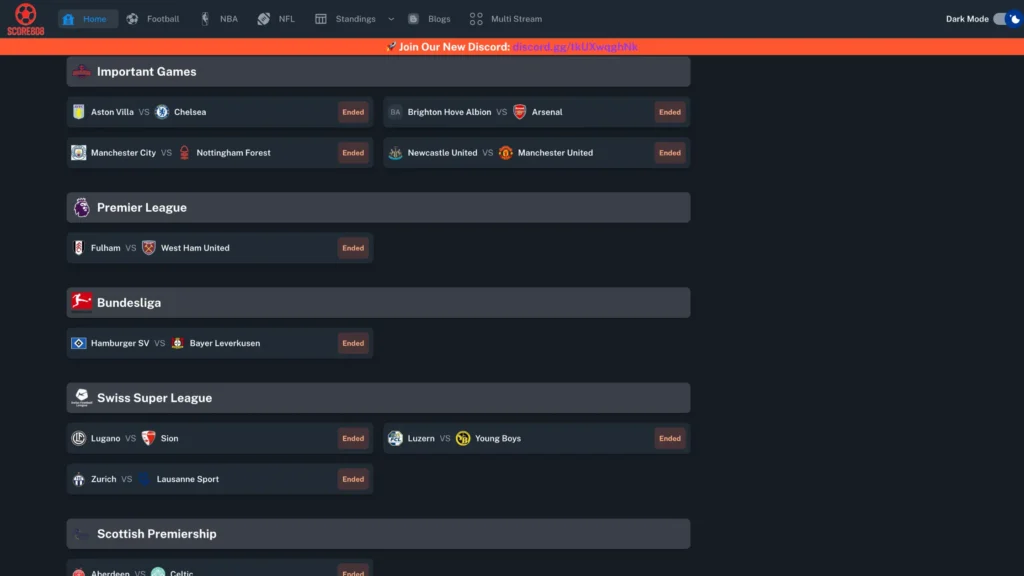Click the Swiss Super League logo
Viewport: 1024px width, 576px height.
82,397
